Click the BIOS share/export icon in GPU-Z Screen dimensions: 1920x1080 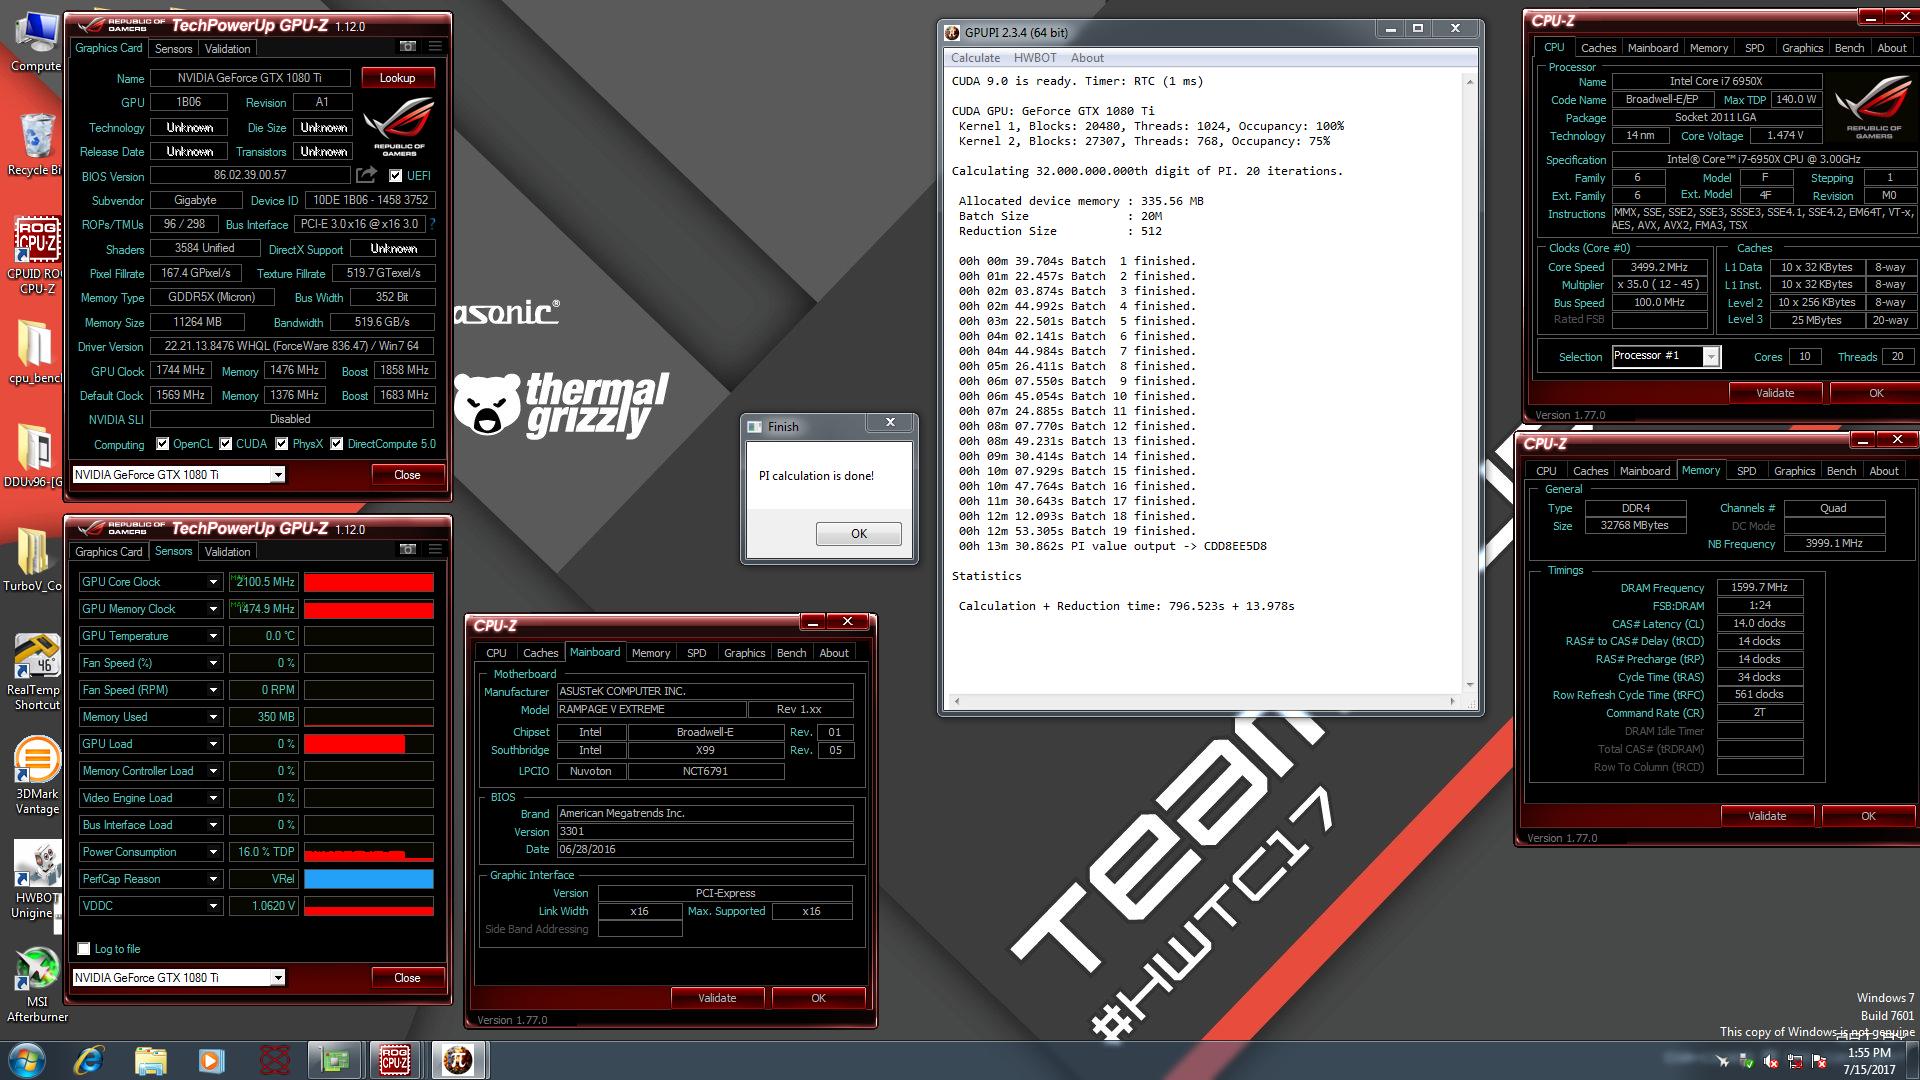[x=367, y=175]
